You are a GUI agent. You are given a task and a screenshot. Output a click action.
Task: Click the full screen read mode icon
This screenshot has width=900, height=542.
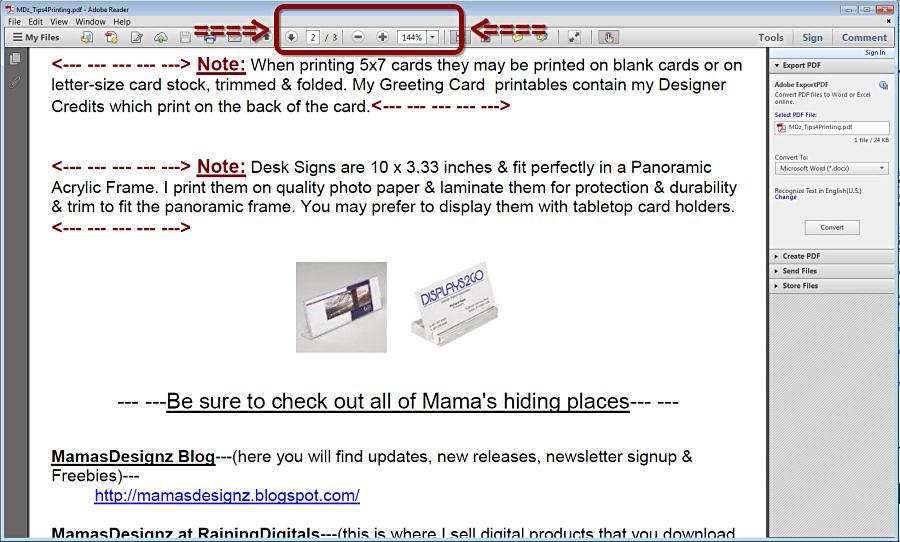click(x=574, y=37)
